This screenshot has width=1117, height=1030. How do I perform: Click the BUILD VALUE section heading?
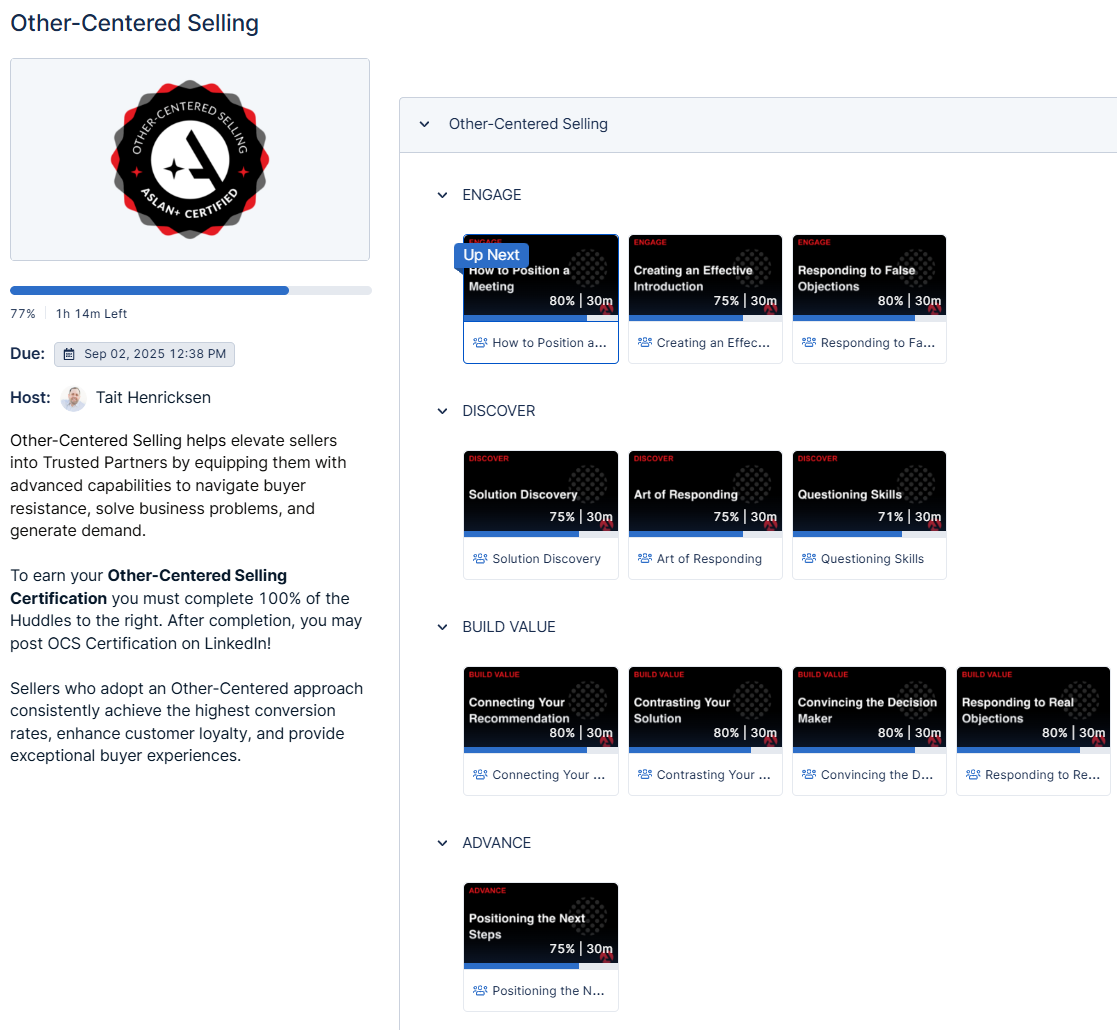pyautogui.click(x=509, y=627)
